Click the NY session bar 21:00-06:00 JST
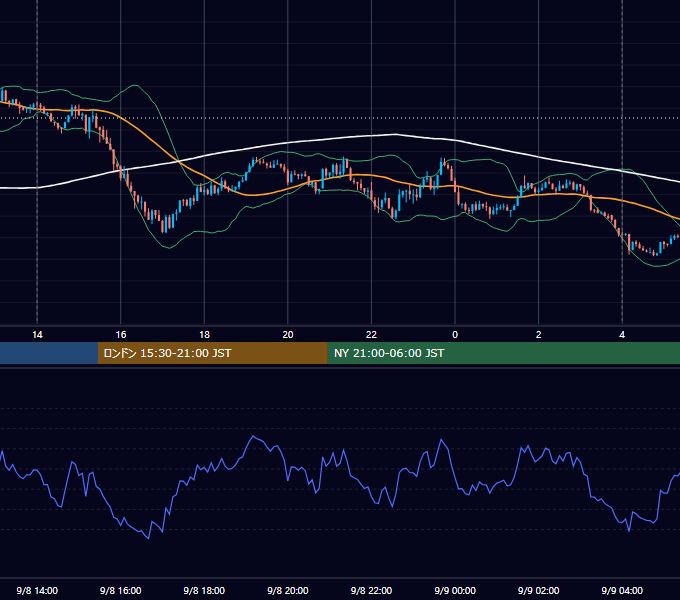680x600 pixels. click(x=503, y=353)
